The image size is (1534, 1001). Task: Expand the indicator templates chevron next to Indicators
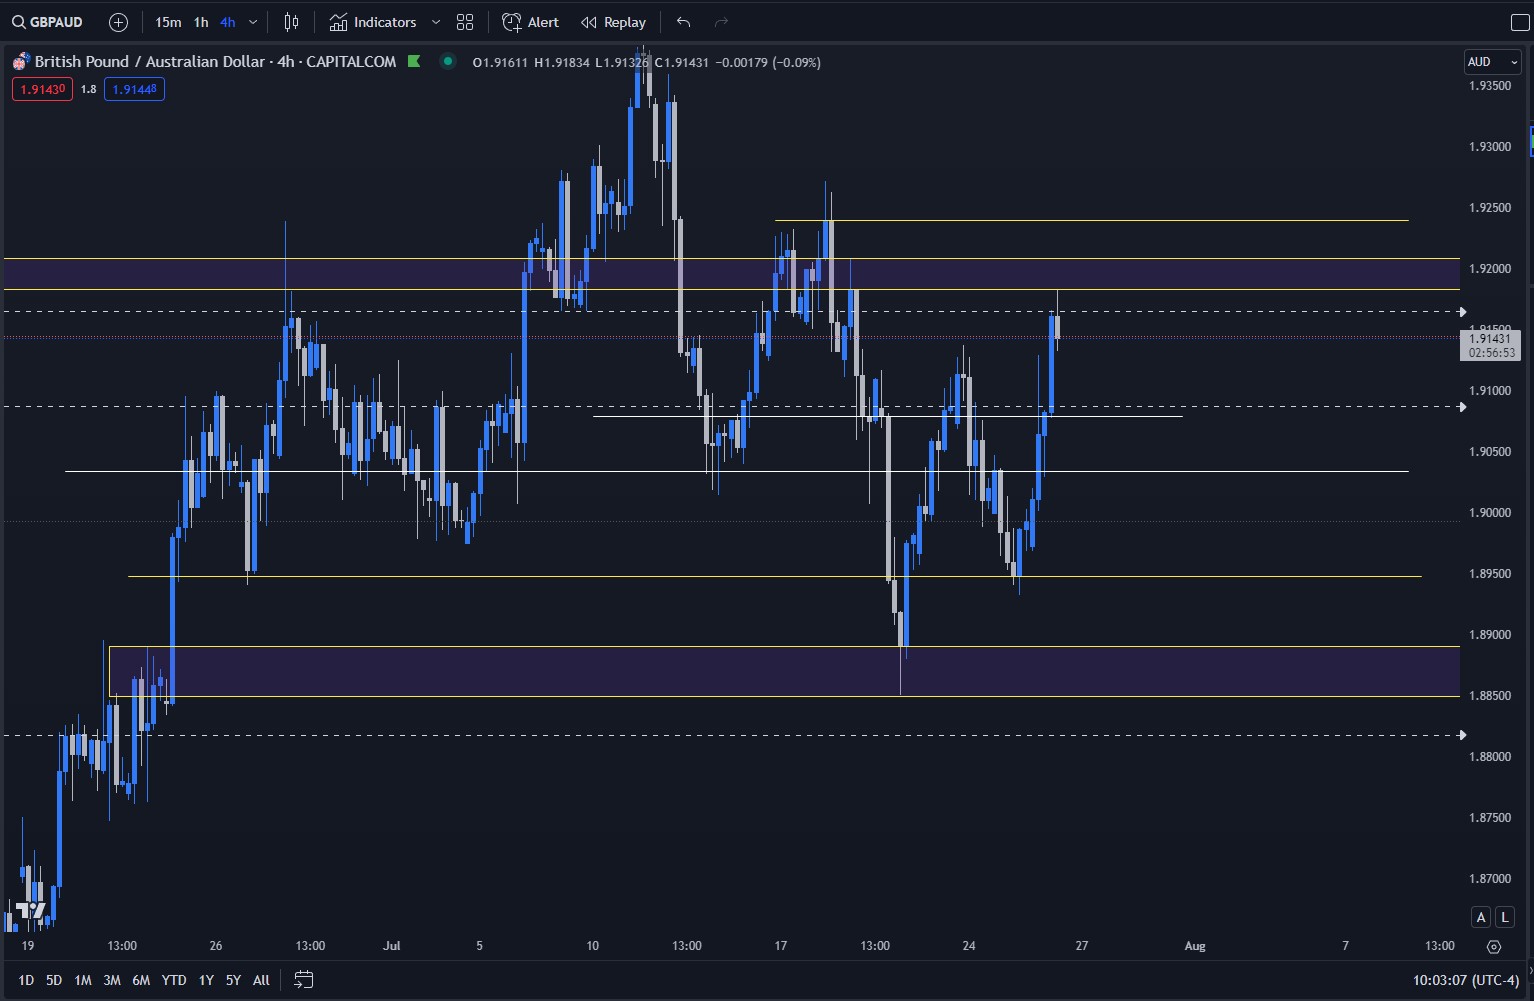(435, 21)
